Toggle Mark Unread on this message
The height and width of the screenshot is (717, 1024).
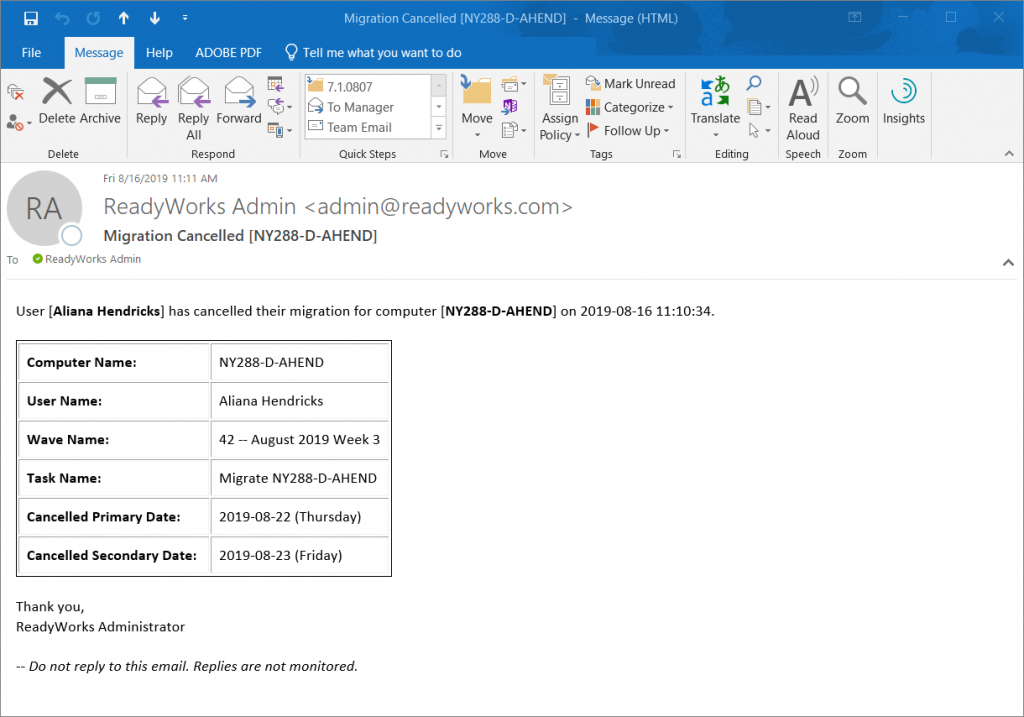tap(630, 83)
